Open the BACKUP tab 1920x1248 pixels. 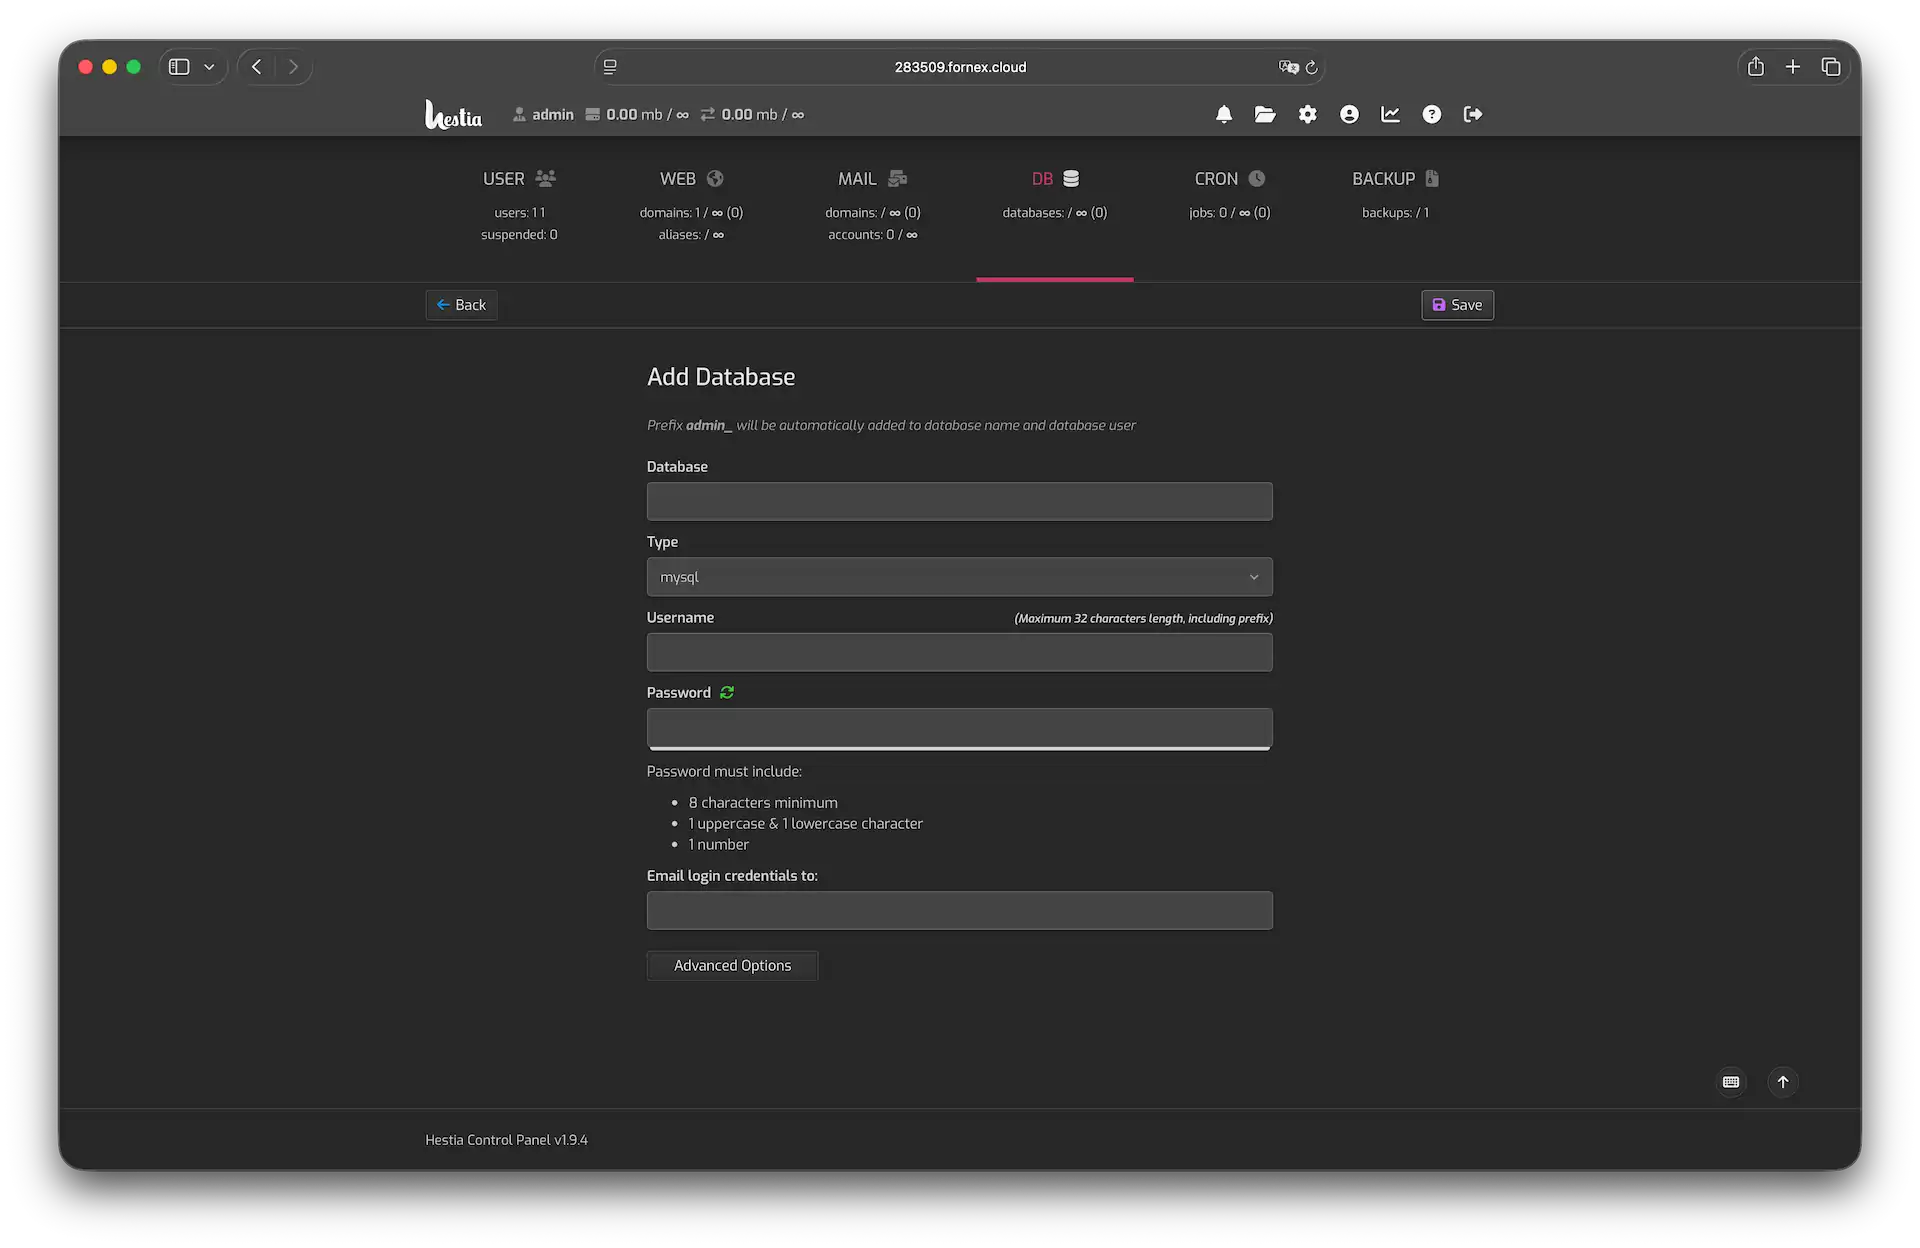coord(1394,179)
